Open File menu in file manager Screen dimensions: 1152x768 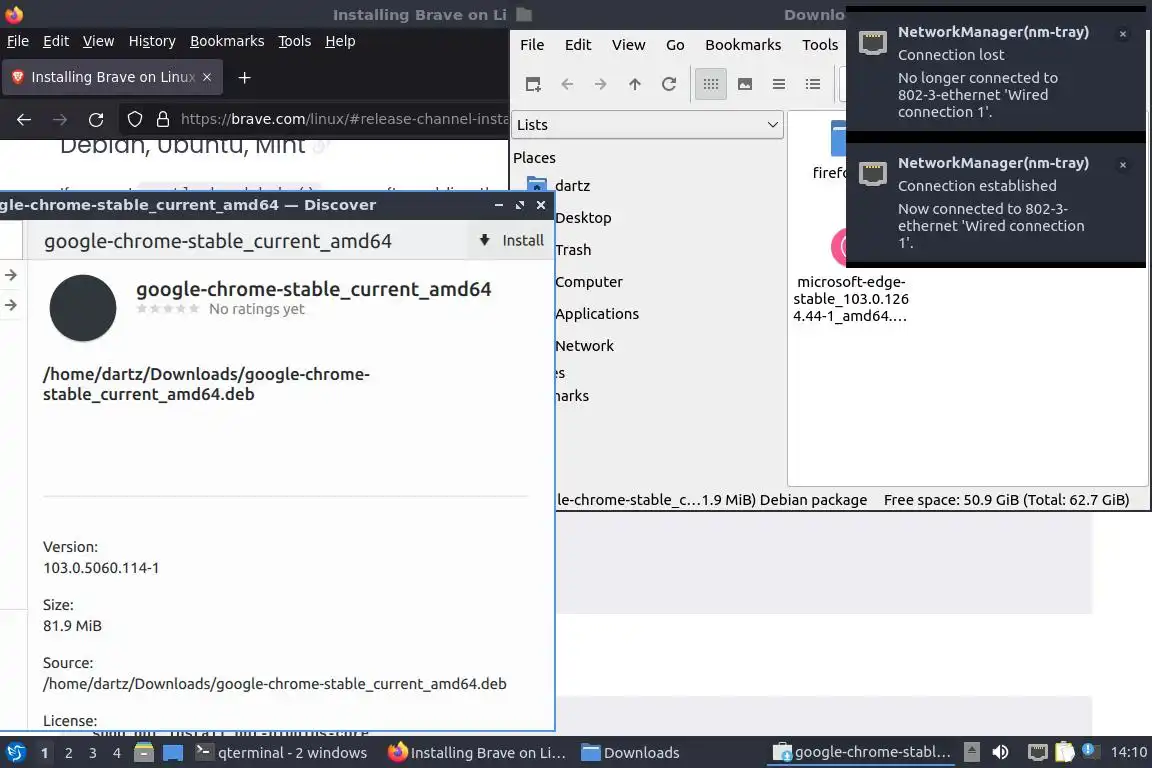pyautogui.click(x=532, y=45)
